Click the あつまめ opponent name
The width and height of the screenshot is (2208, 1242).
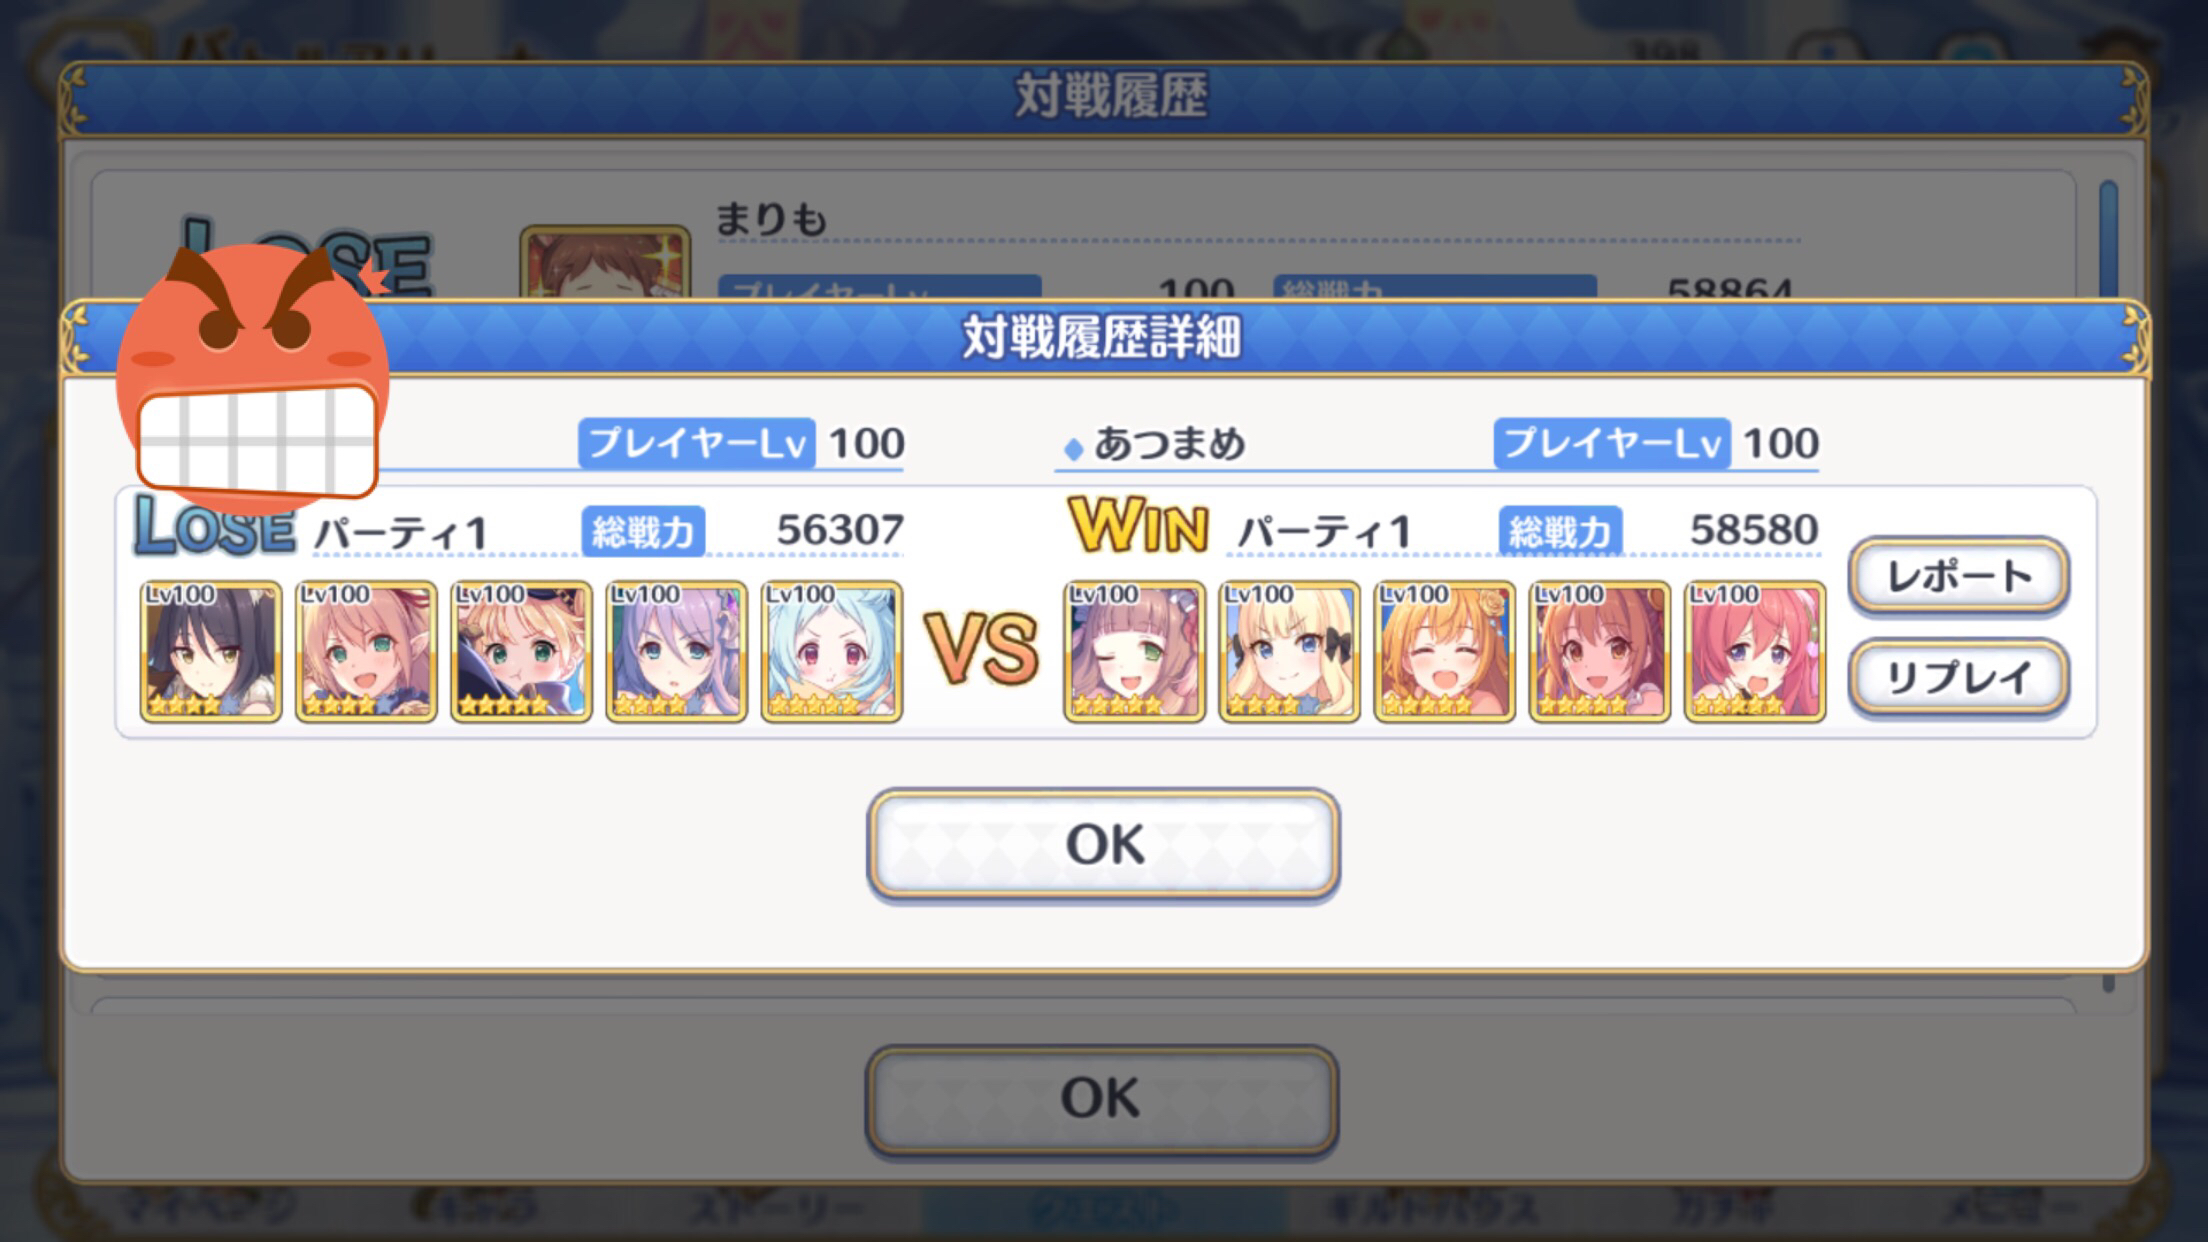pos(1168,443)
